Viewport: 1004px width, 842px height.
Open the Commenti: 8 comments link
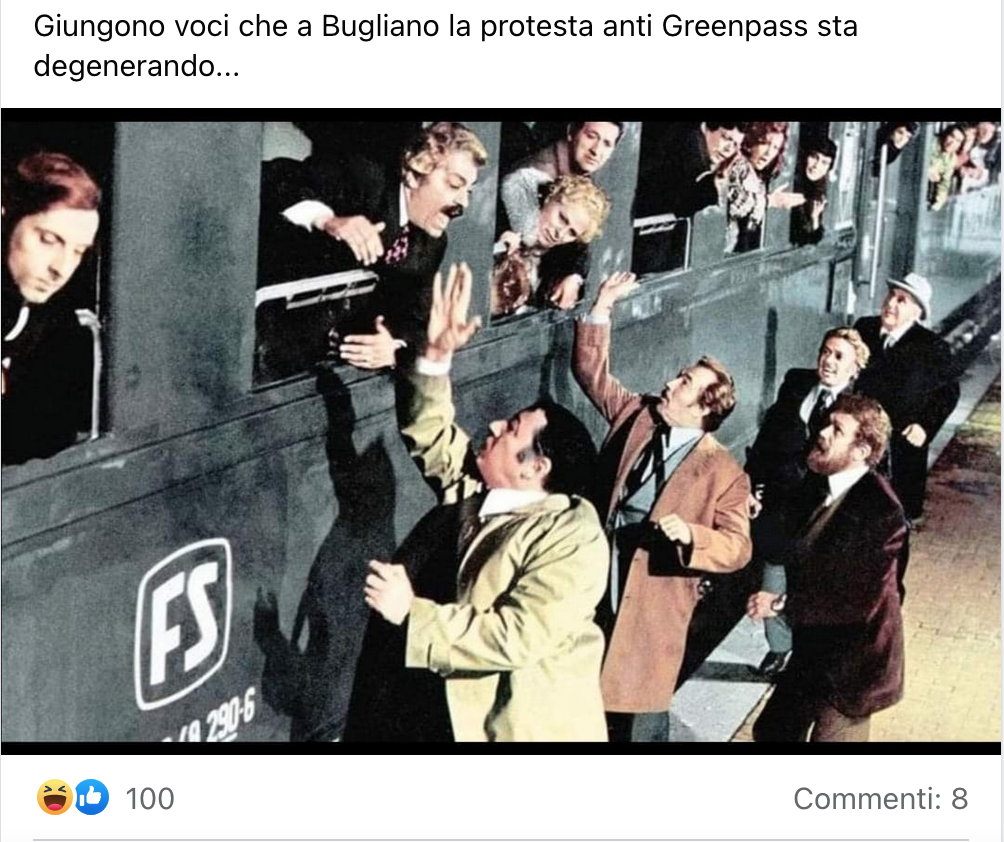tap(880, 799)
